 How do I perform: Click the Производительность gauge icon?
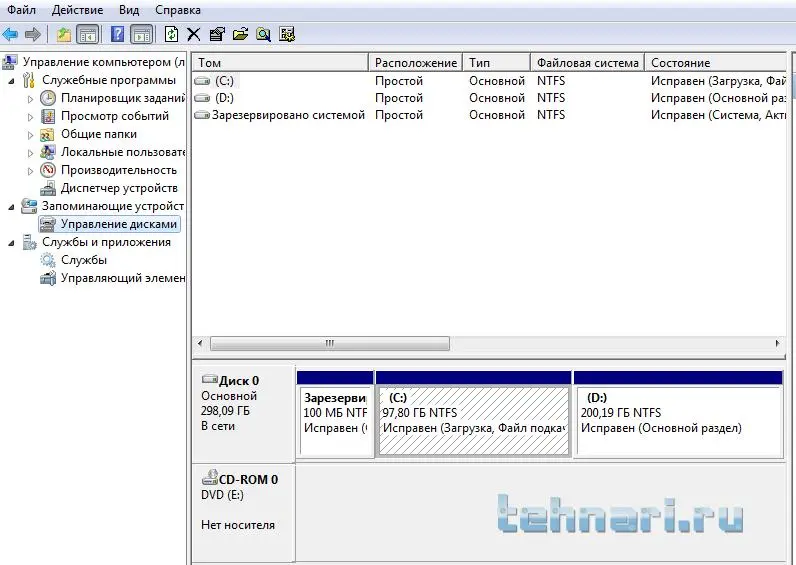coord(48,170)
